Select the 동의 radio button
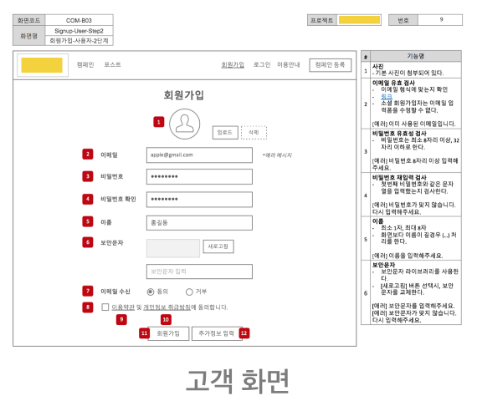Viewport: 490px width, 416px height. [150, 292]
